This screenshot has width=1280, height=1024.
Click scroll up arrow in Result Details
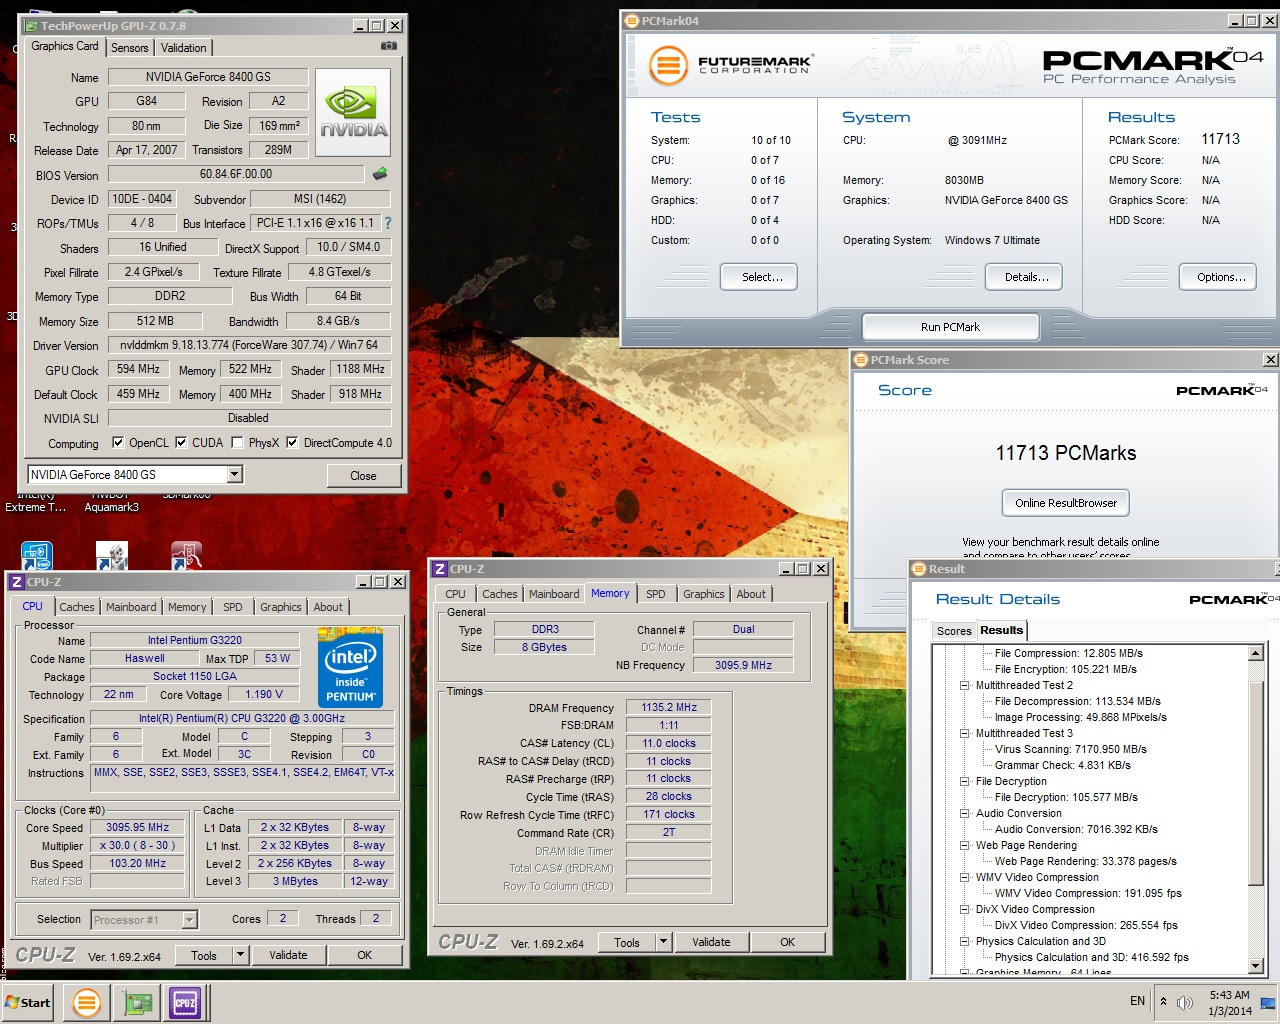click(1257, 653)
